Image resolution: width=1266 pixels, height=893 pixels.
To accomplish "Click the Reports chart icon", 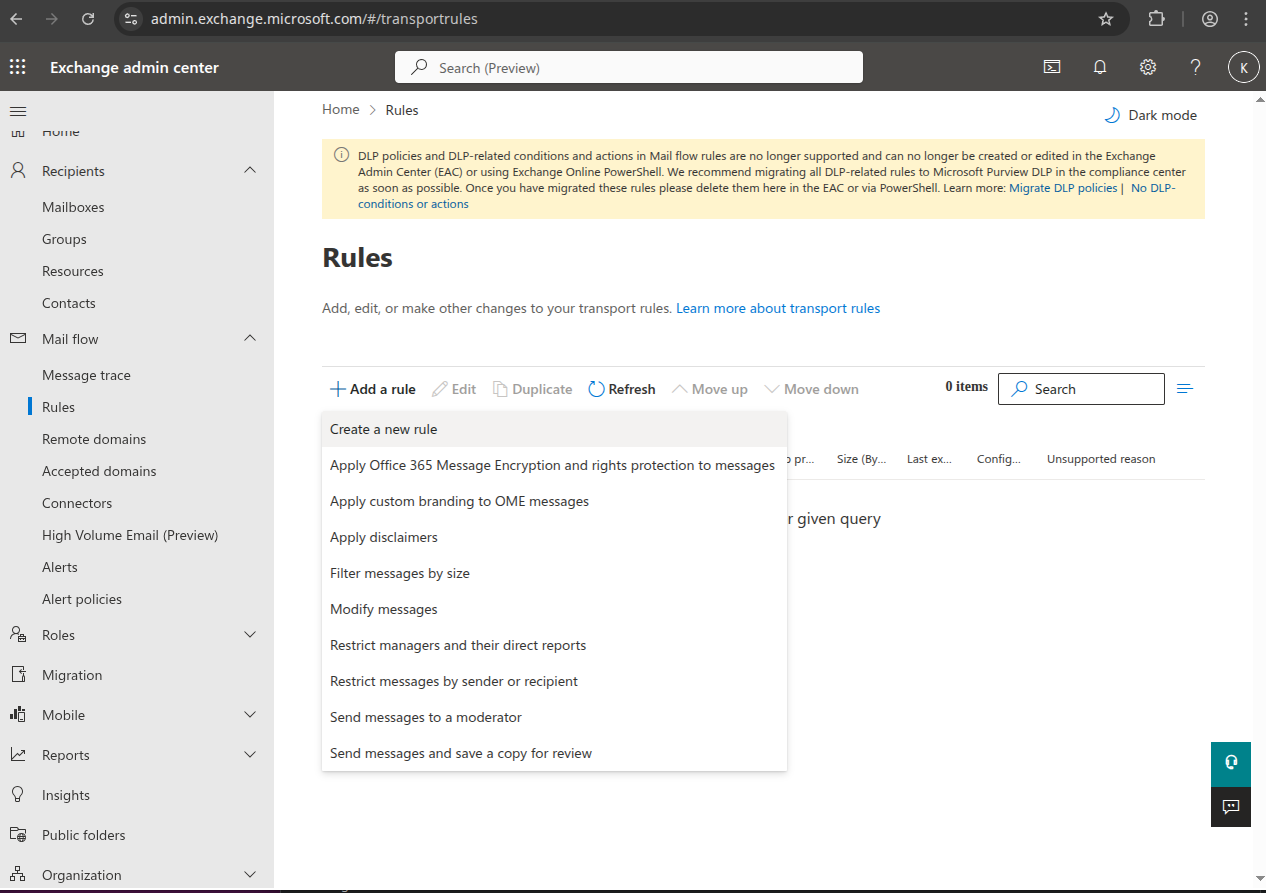I will 18,755.
